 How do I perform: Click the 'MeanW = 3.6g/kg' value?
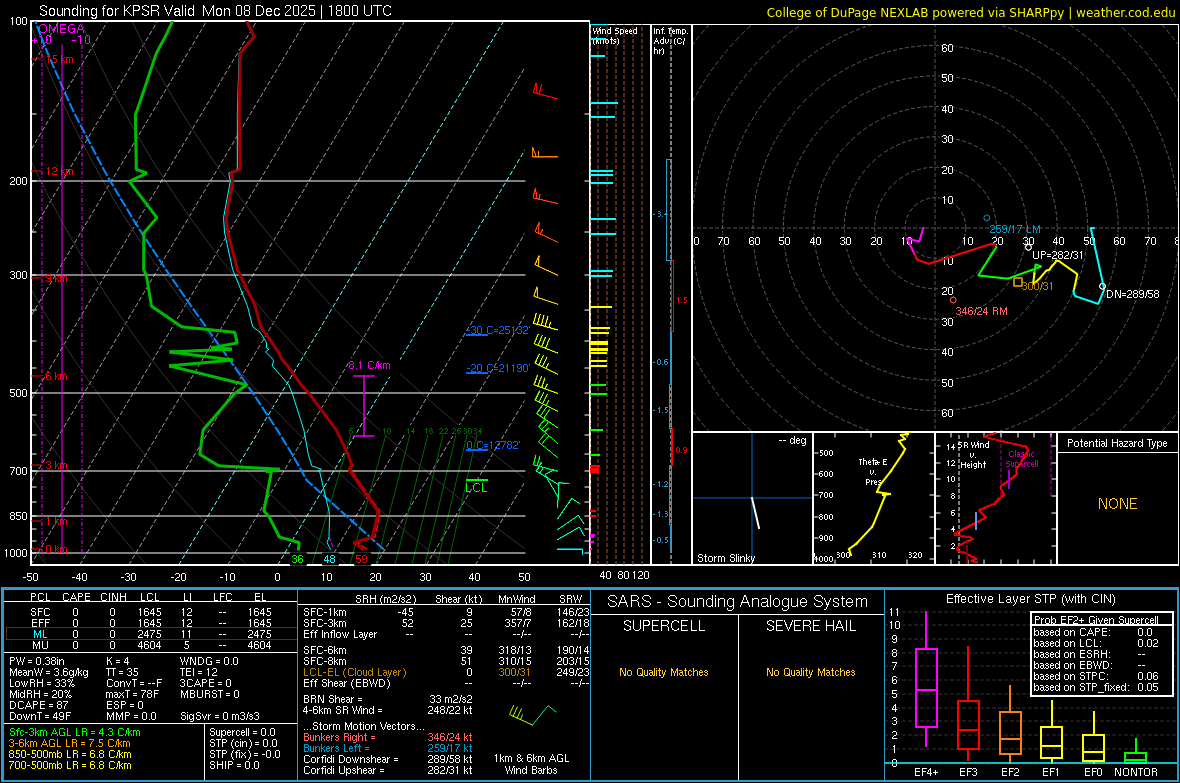49,672
